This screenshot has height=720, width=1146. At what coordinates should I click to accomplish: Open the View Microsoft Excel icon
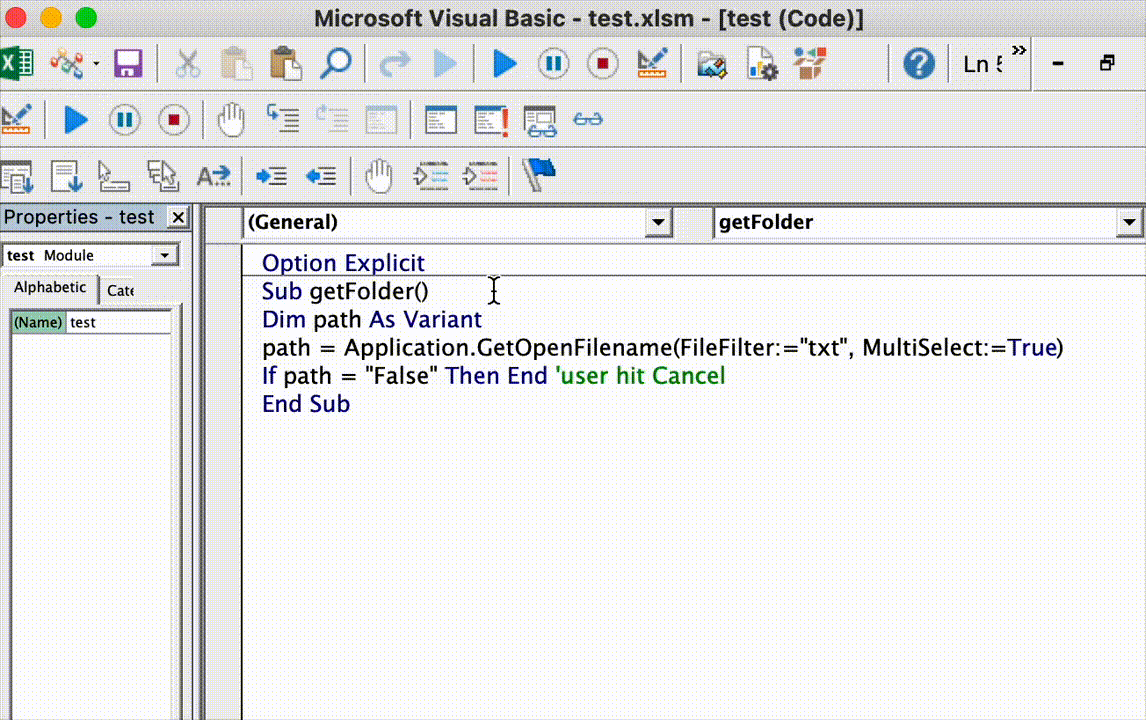tap(16, 63)
